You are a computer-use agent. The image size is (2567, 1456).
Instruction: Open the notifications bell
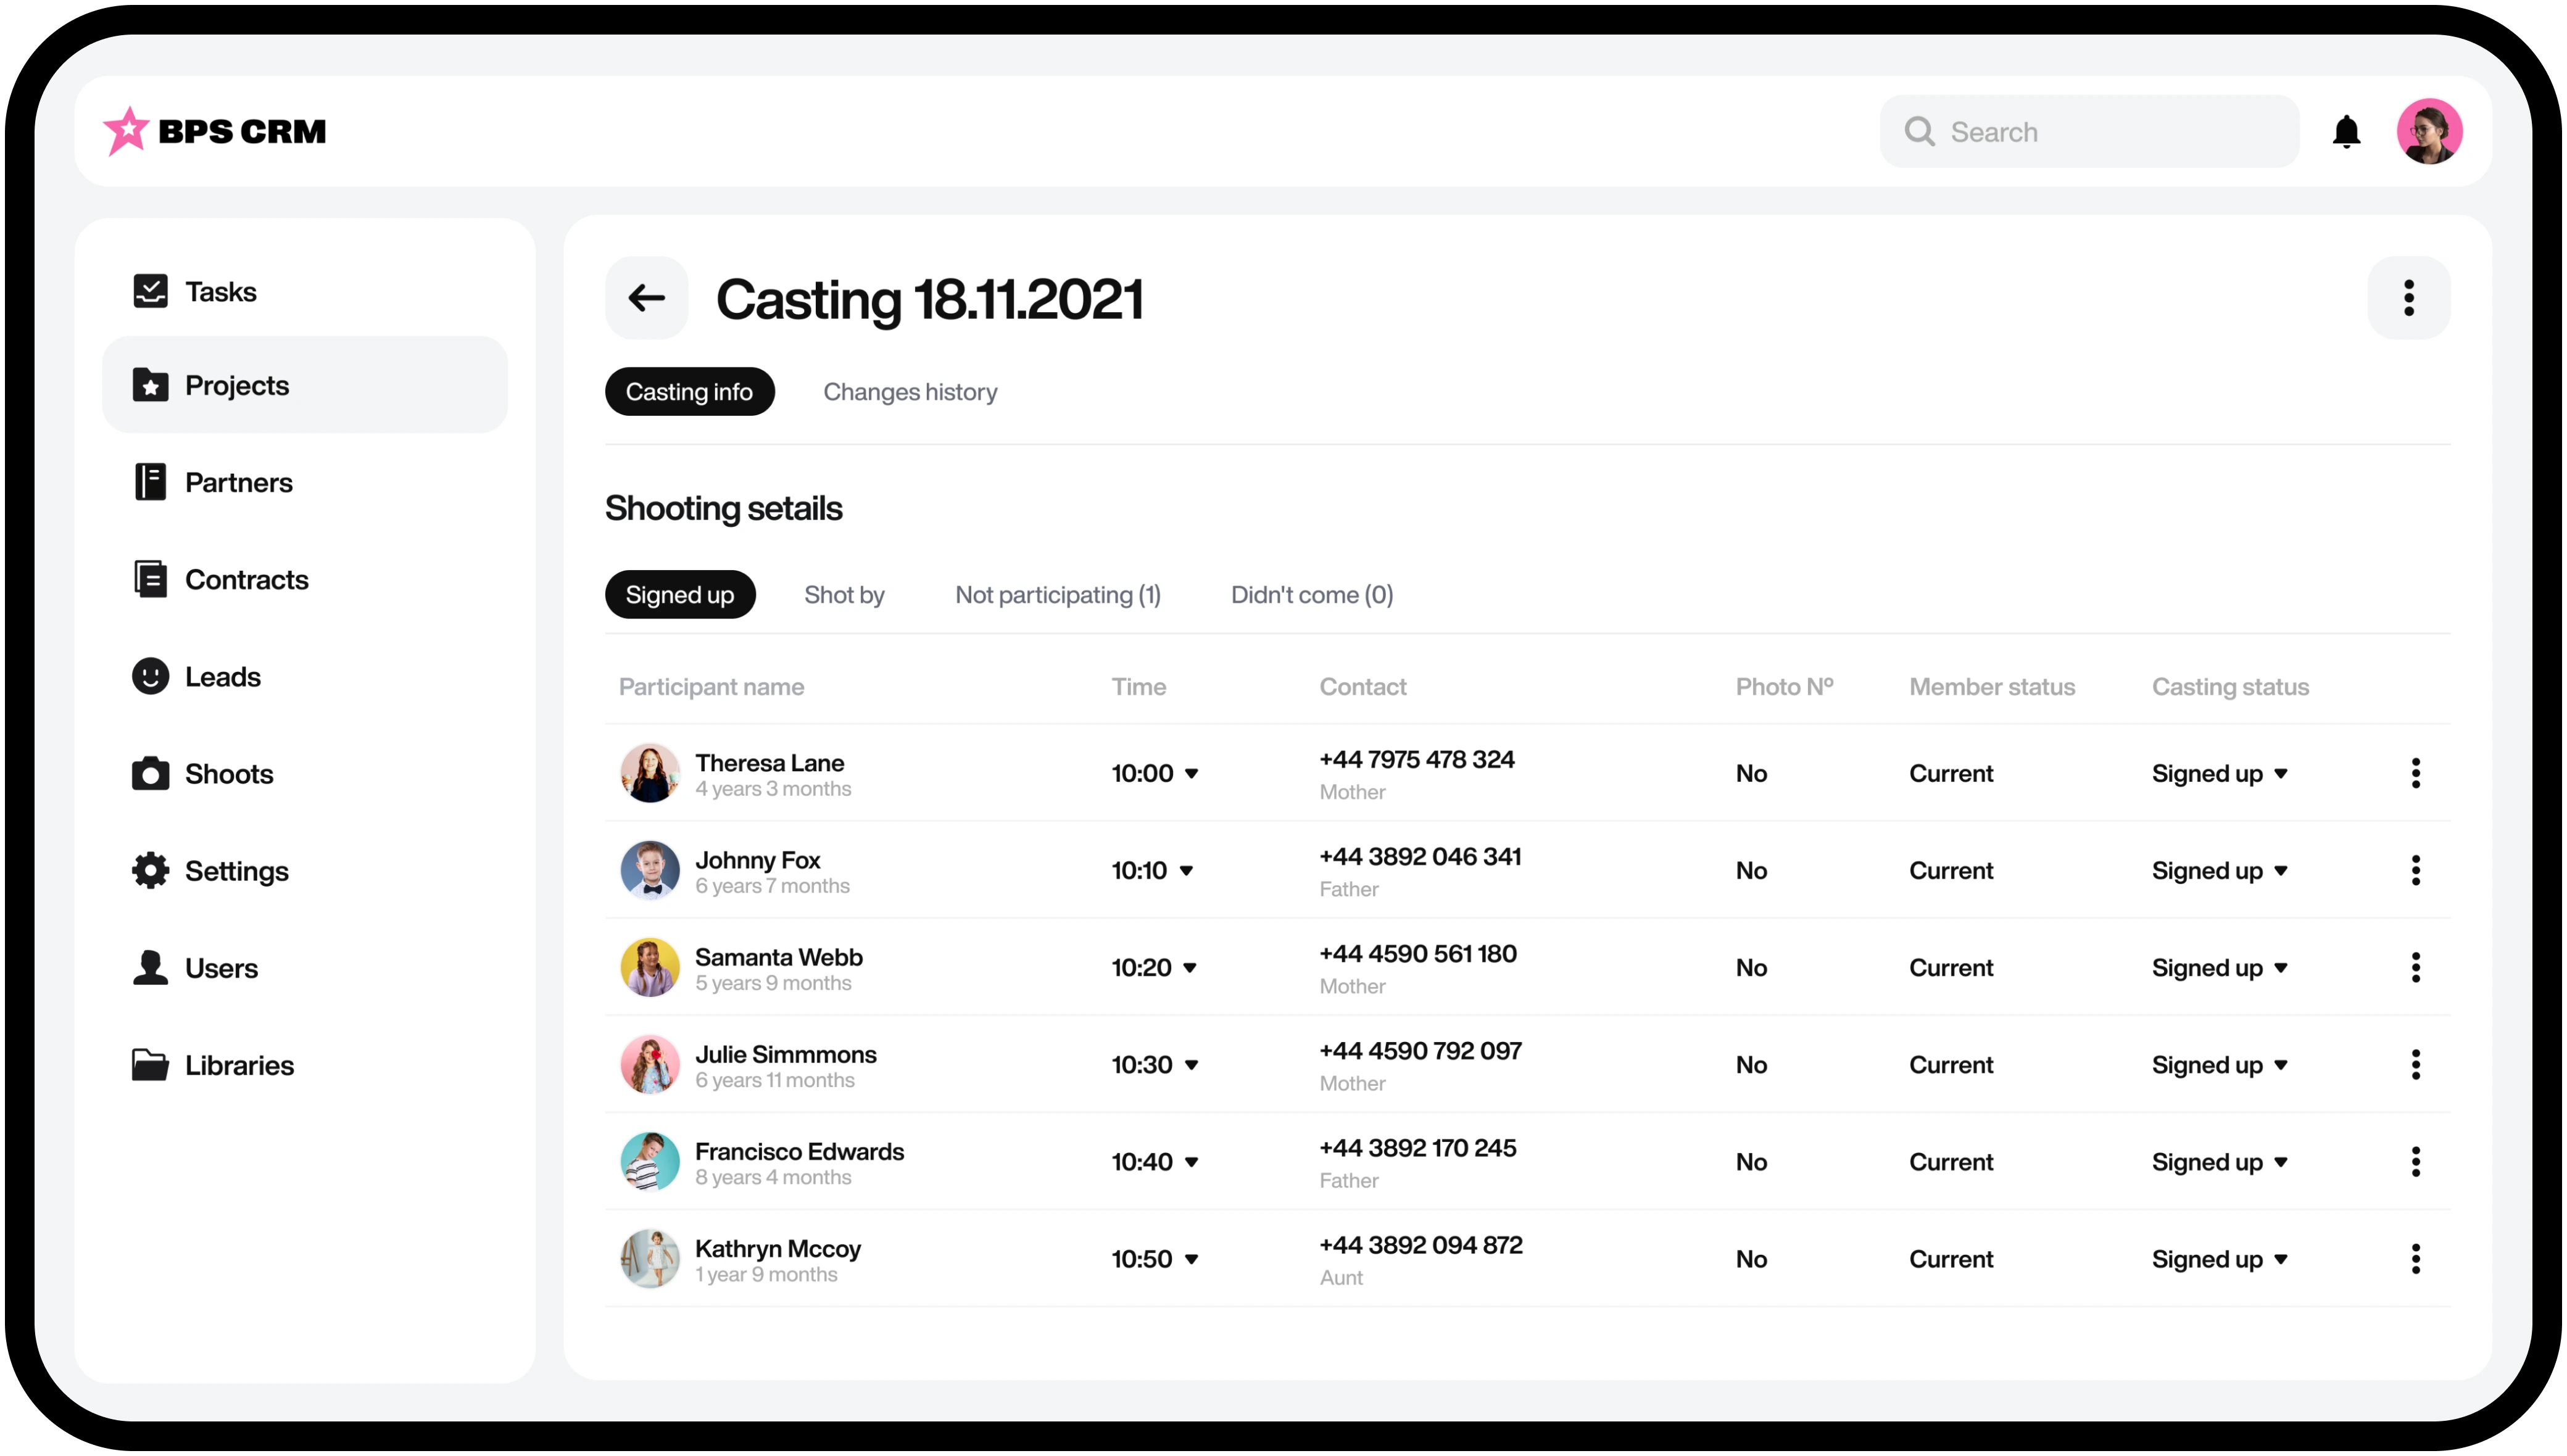pos(2346,131)
